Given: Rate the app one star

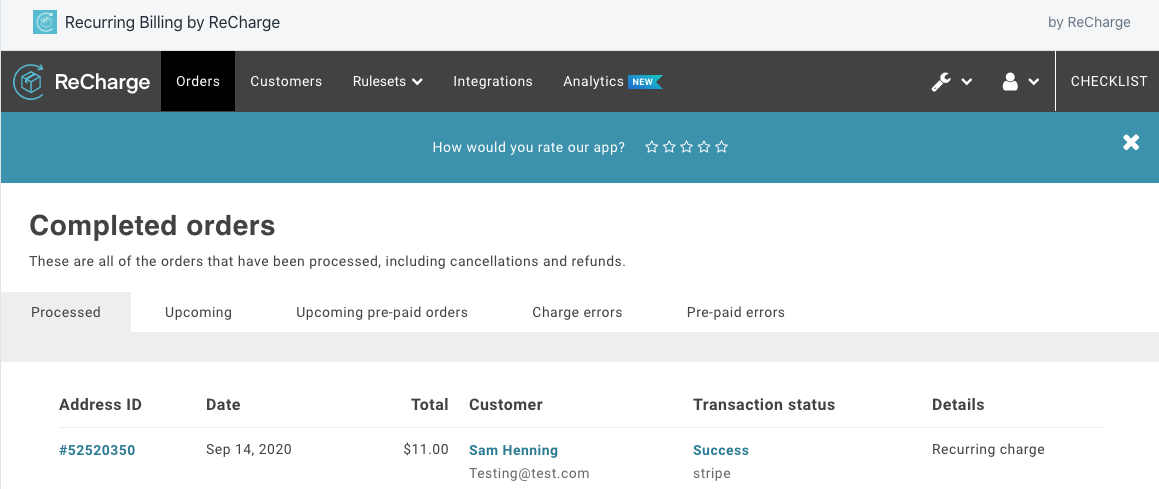Looking at the screenshot, I should (x=652, y=147).
